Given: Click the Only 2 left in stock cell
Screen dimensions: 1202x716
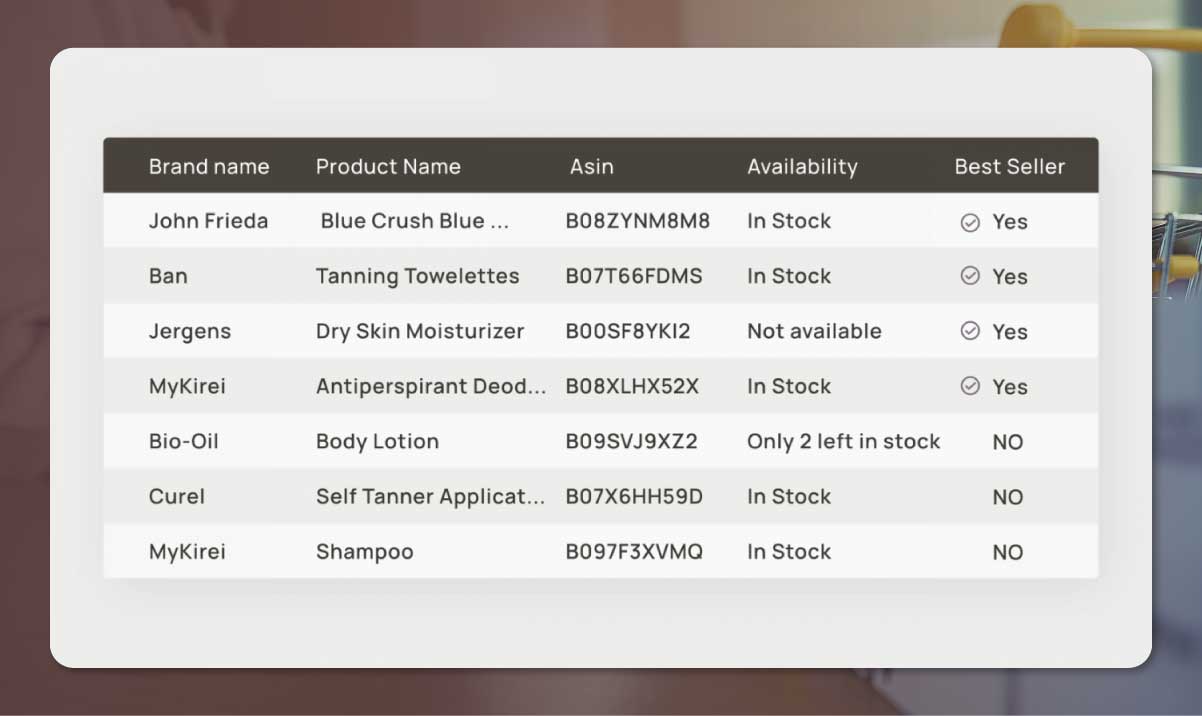Looking at the screenshot, I should coord(844,441).
